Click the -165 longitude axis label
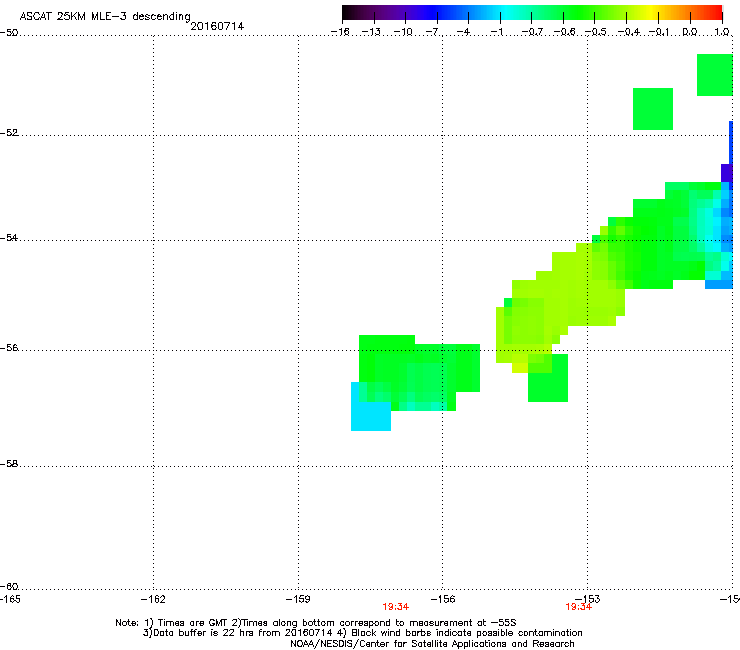740x650 pixels. click(10, 599)
